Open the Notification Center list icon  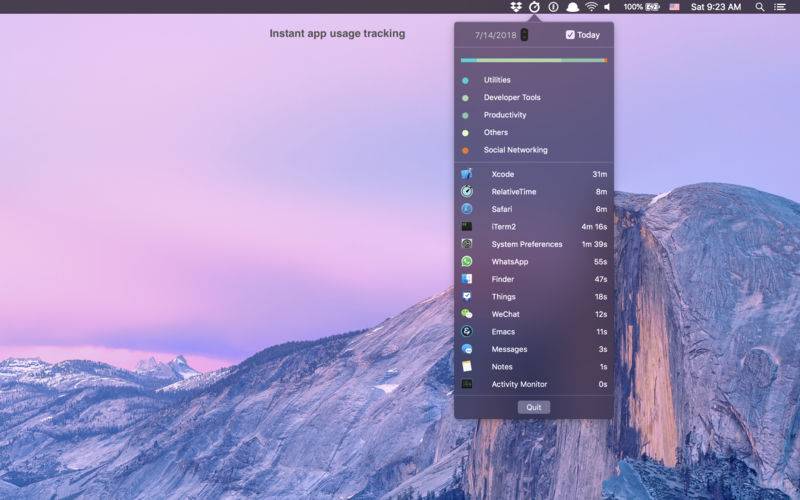click(780, 7)
